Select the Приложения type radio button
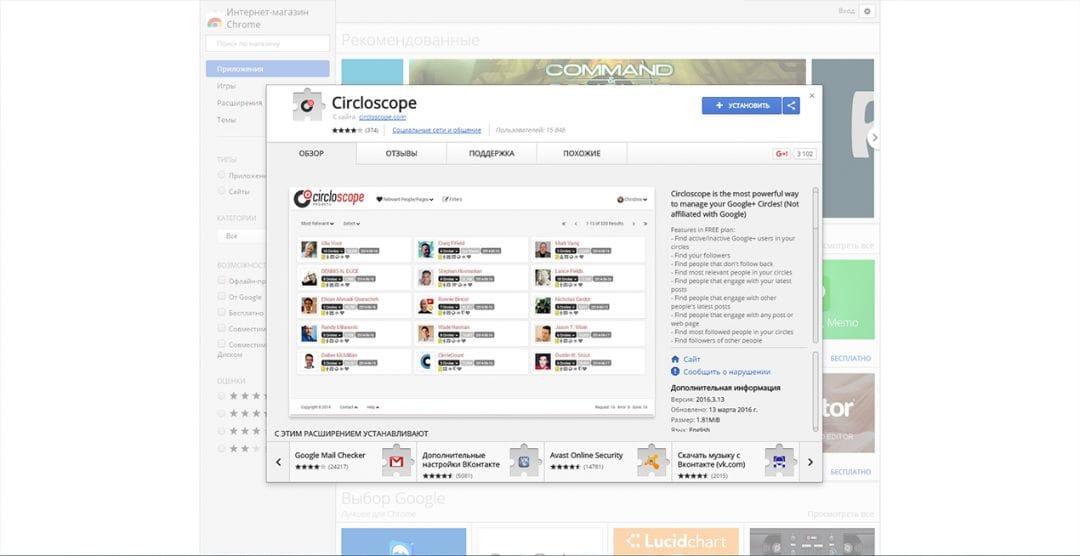Image resolution: width=1080 pixels, height=556 pixels. [222, 175]
